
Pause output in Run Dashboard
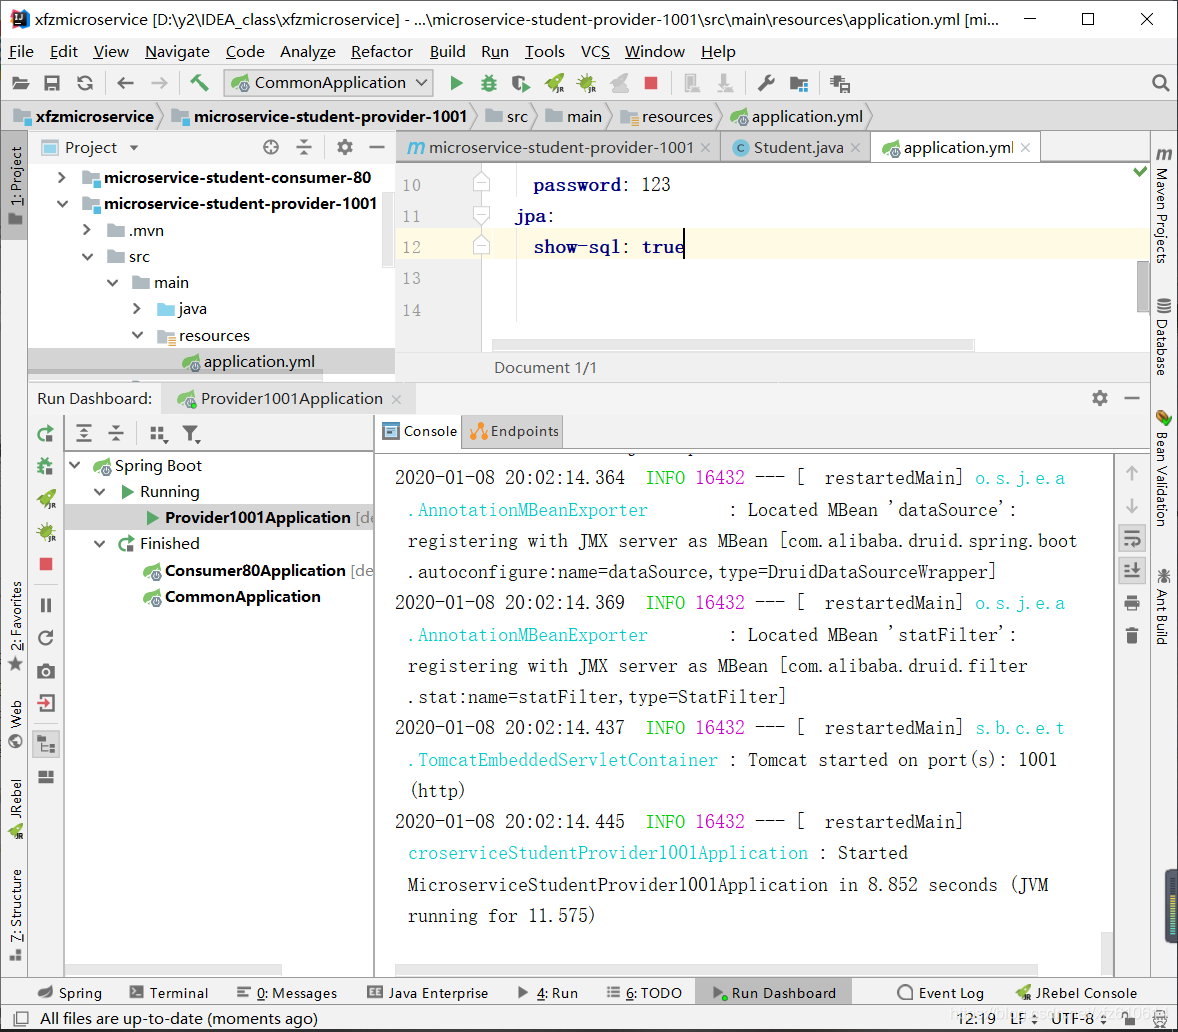click(46, 605)
